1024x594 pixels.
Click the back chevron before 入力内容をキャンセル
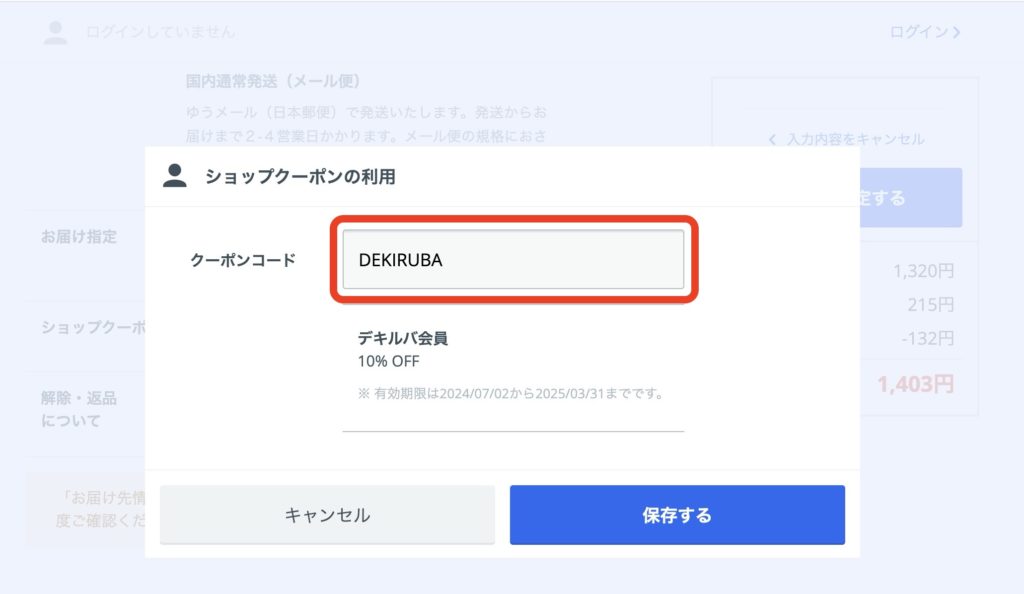coord(772,139)
